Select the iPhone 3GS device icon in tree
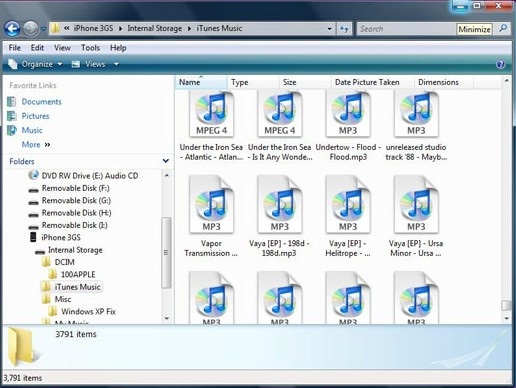This screenshot has height=388, width=516. pyautogui.click(x=33, y=237)
